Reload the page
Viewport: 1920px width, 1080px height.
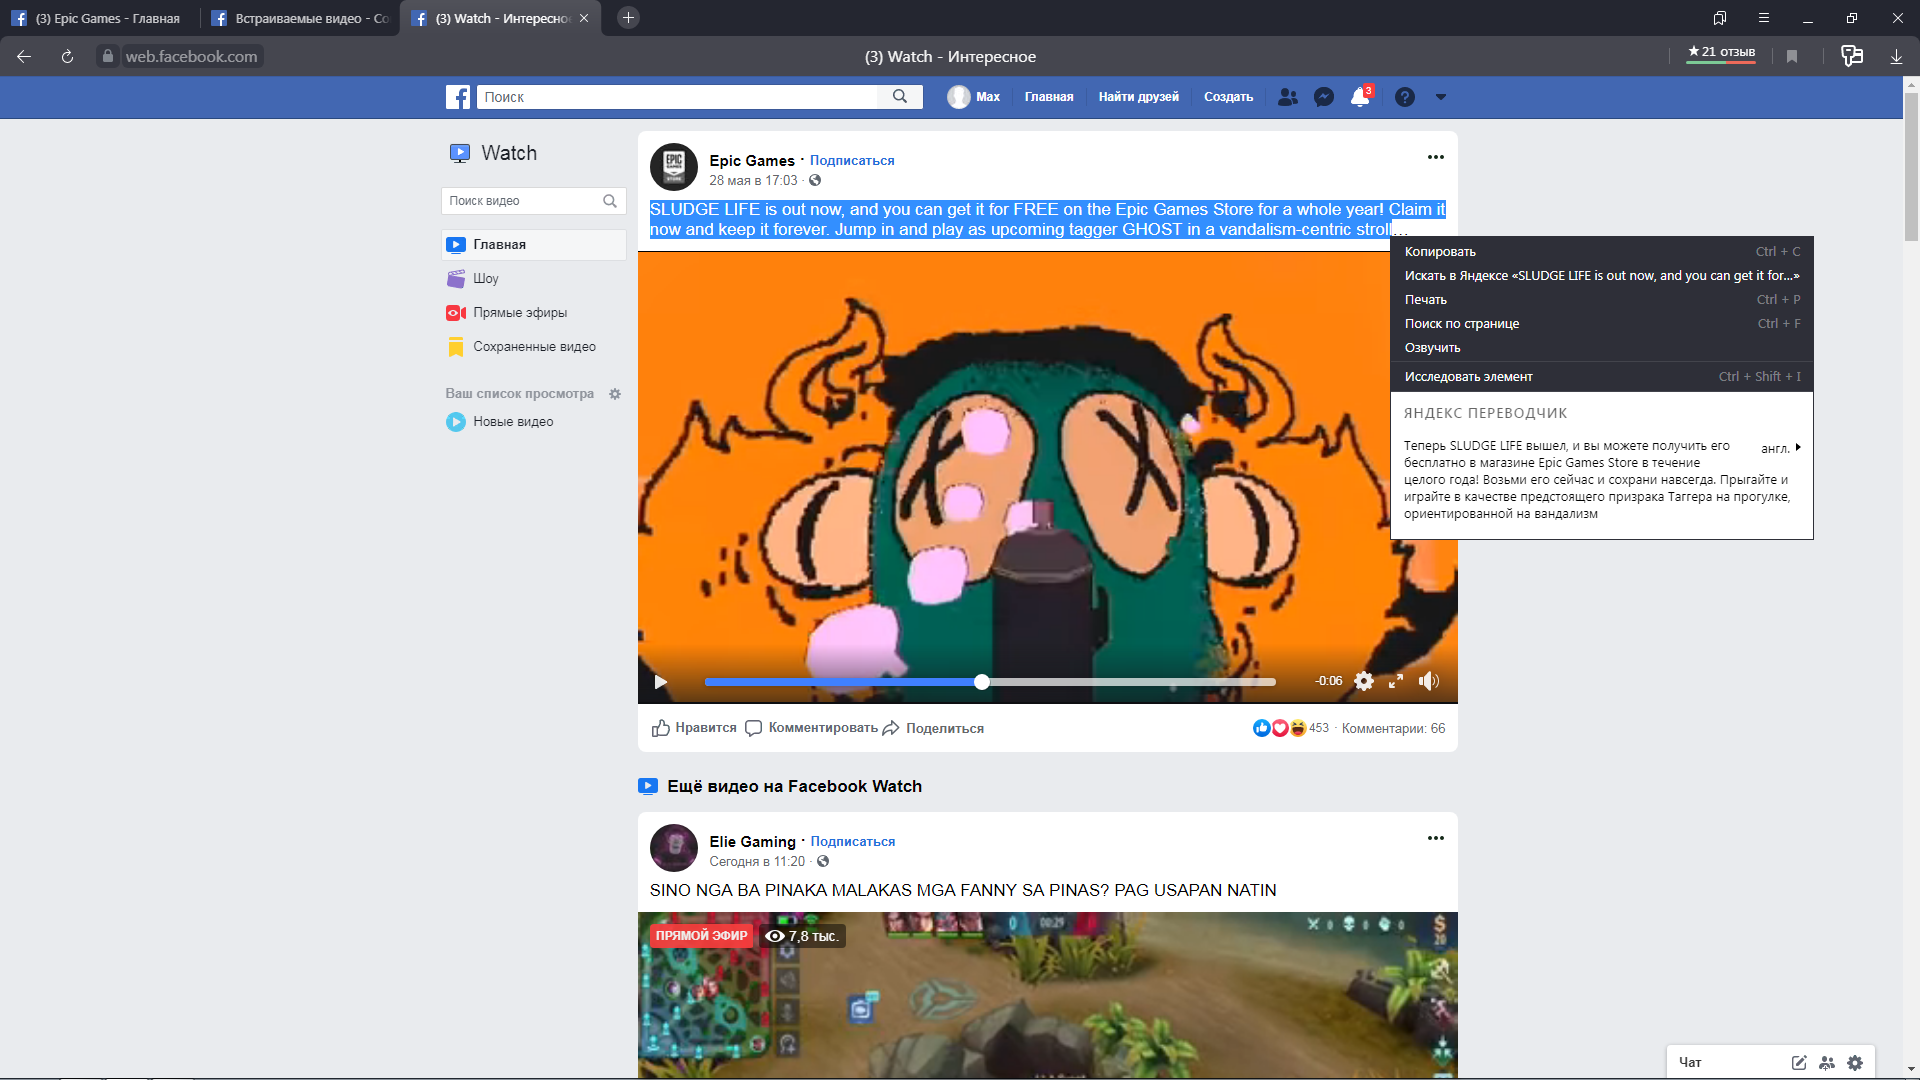click(67, 57)
